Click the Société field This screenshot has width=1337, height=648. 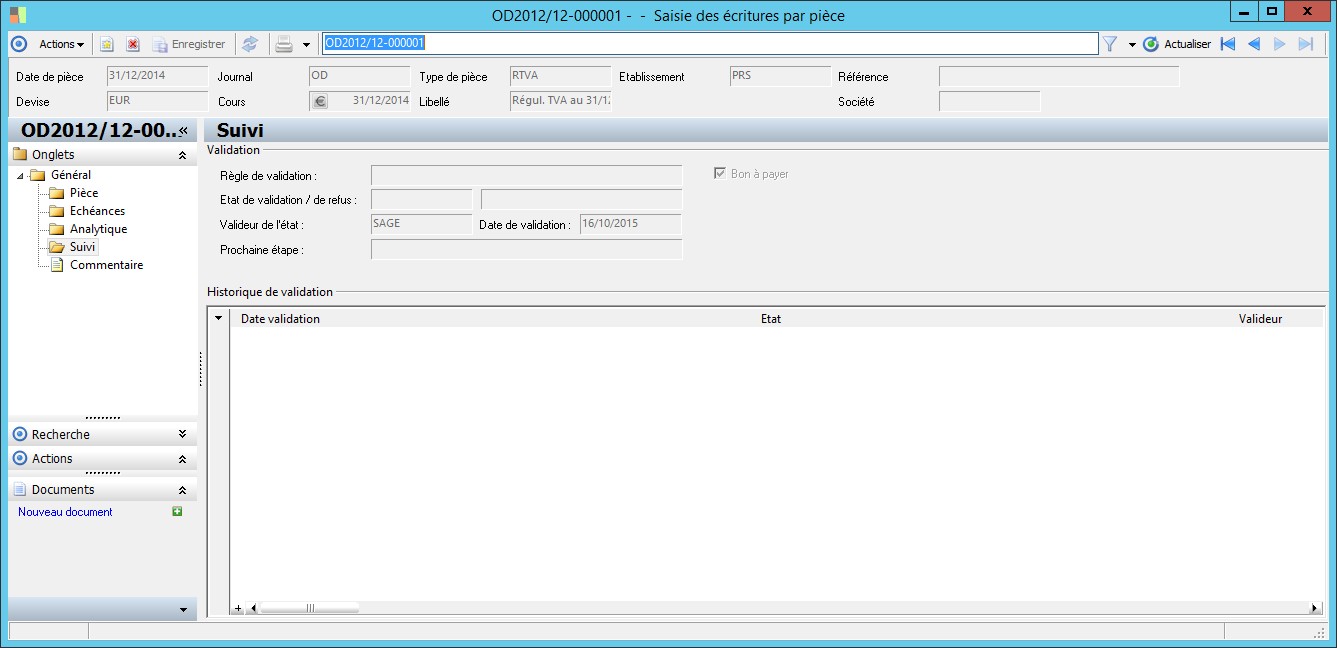tap(989, 101)
